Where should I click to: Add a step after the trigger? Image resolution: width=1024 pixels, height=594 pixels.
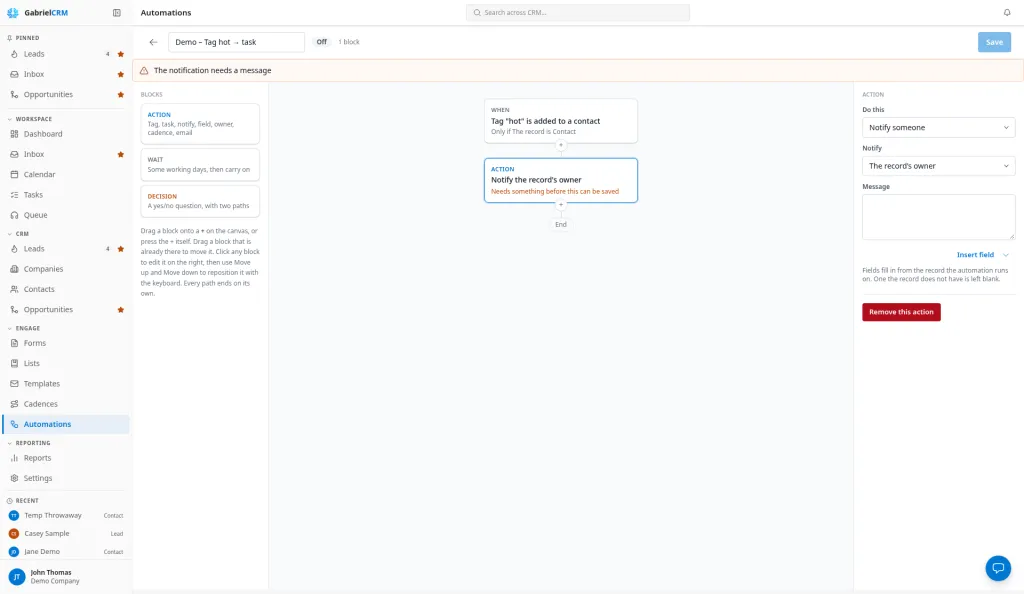click(x=560, y=145)
